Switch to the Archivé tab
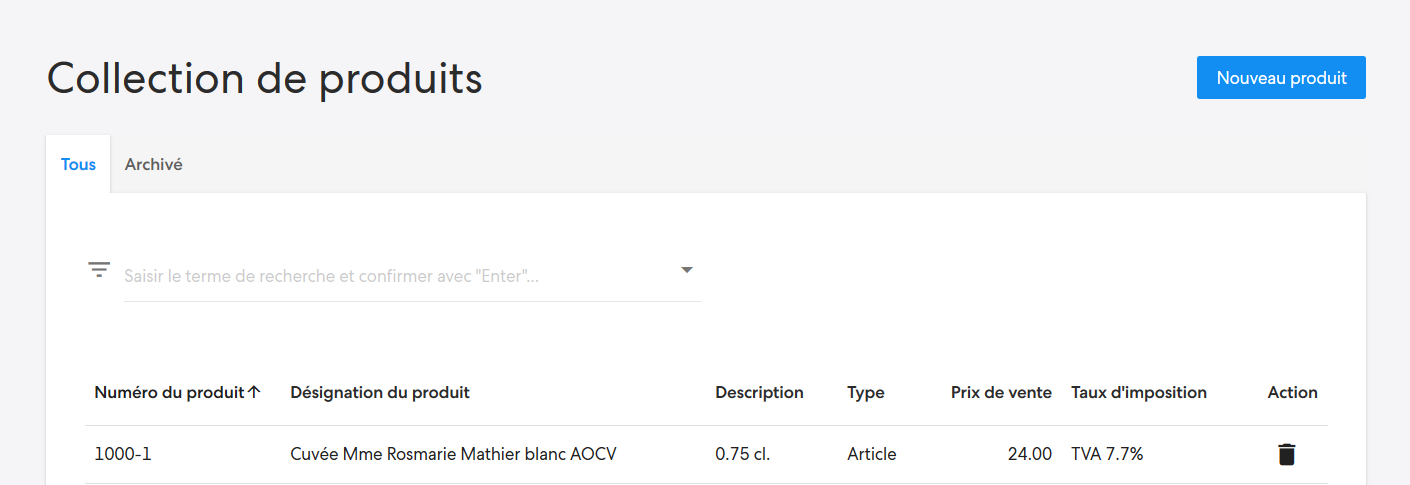The height and width of the screenshot is (485, 1410). [153, 164]
